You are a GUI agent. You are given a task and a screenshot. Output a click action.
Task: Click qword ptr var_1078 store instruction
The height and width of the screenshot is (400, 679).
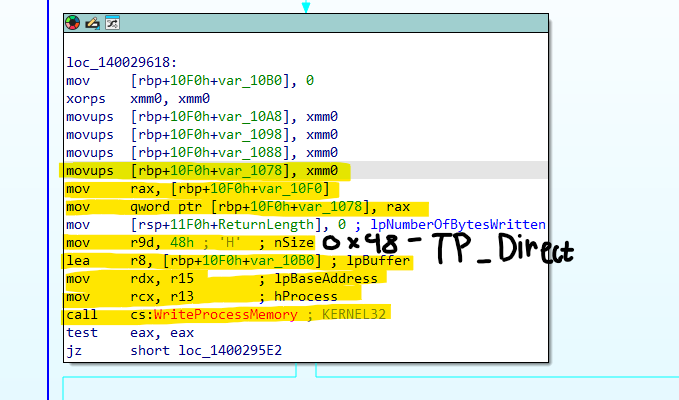click(x=238, y=206)
